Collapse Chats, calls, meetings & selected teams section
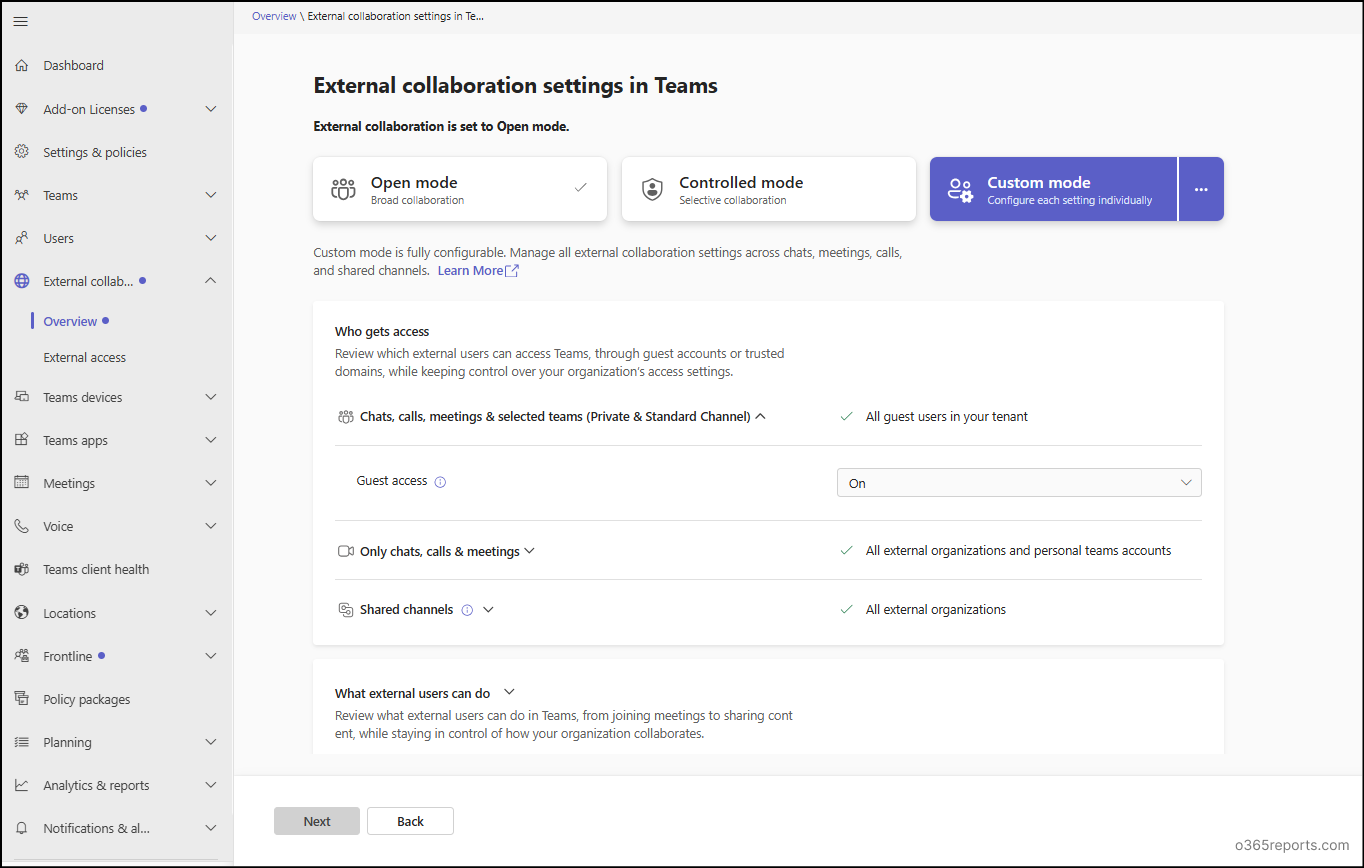Viewport: 1364px width, 868px height. pyautogui.click(x=761, y=416)
